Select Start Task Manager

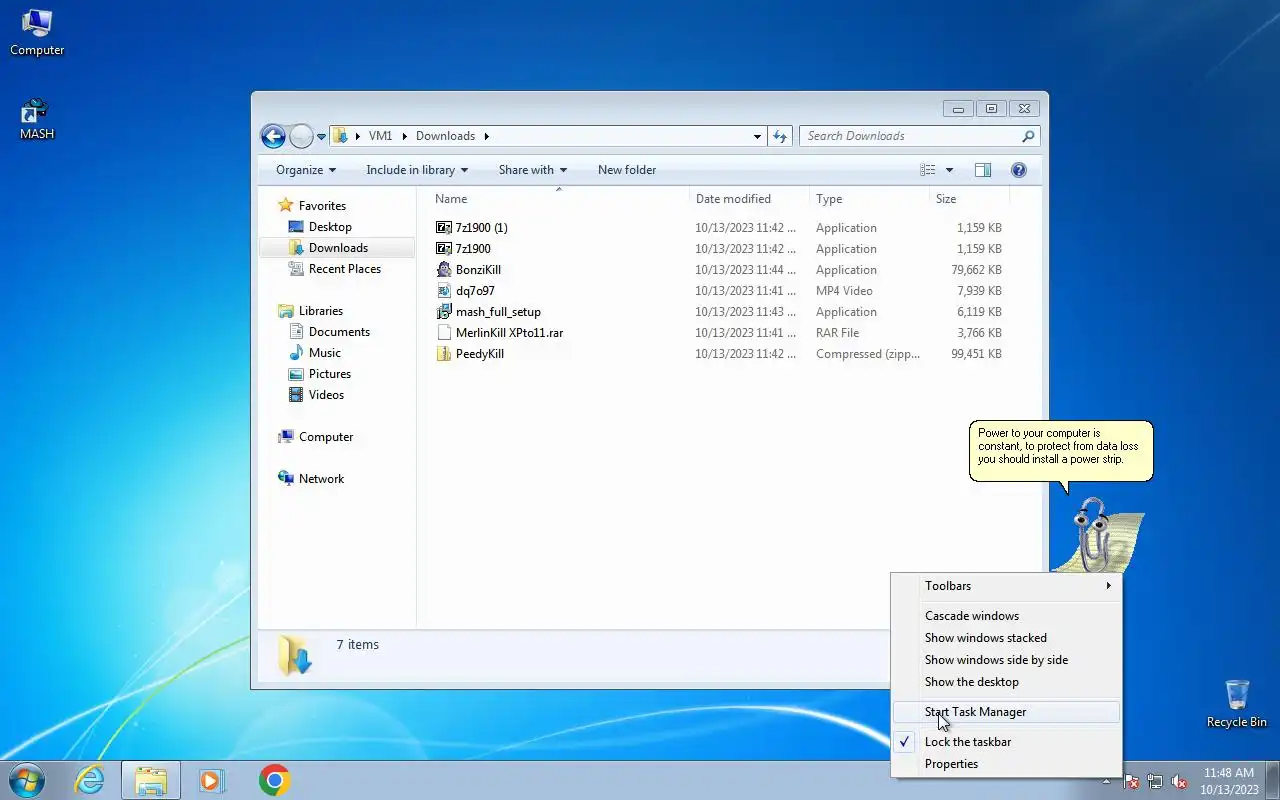click(x=1005, y=712)
